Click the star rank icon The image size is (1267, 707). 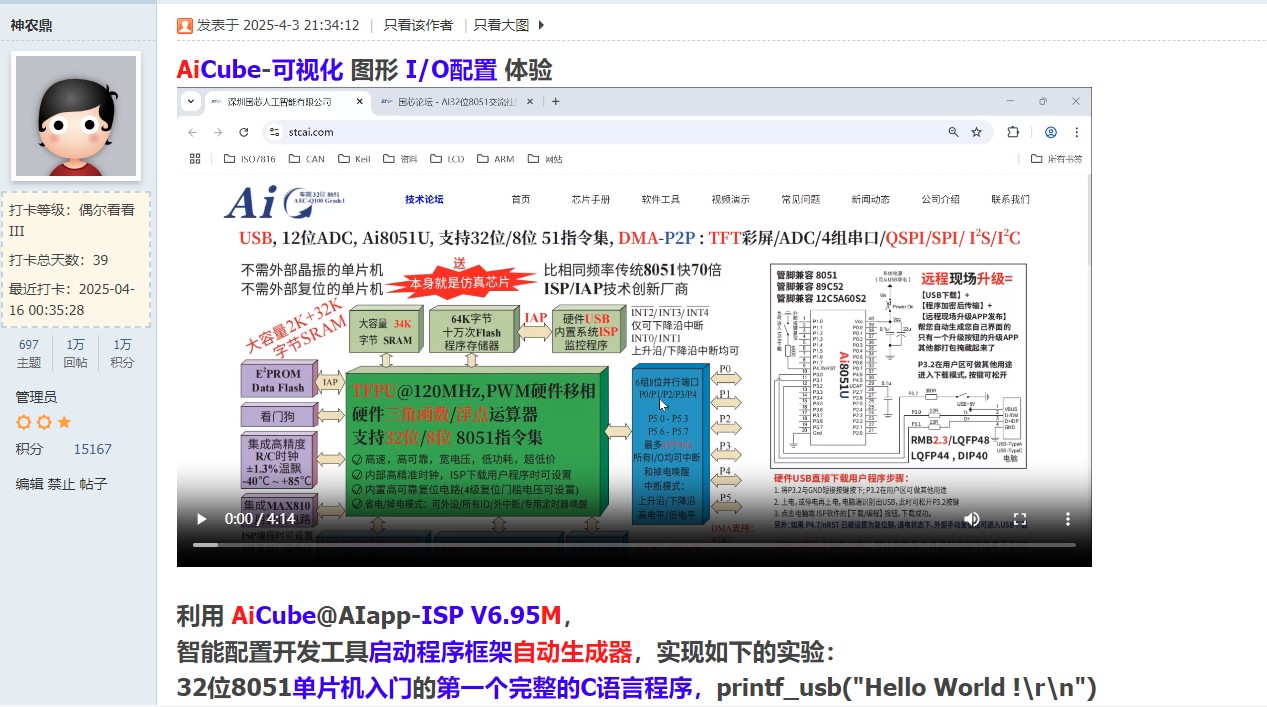coord(64,422)
